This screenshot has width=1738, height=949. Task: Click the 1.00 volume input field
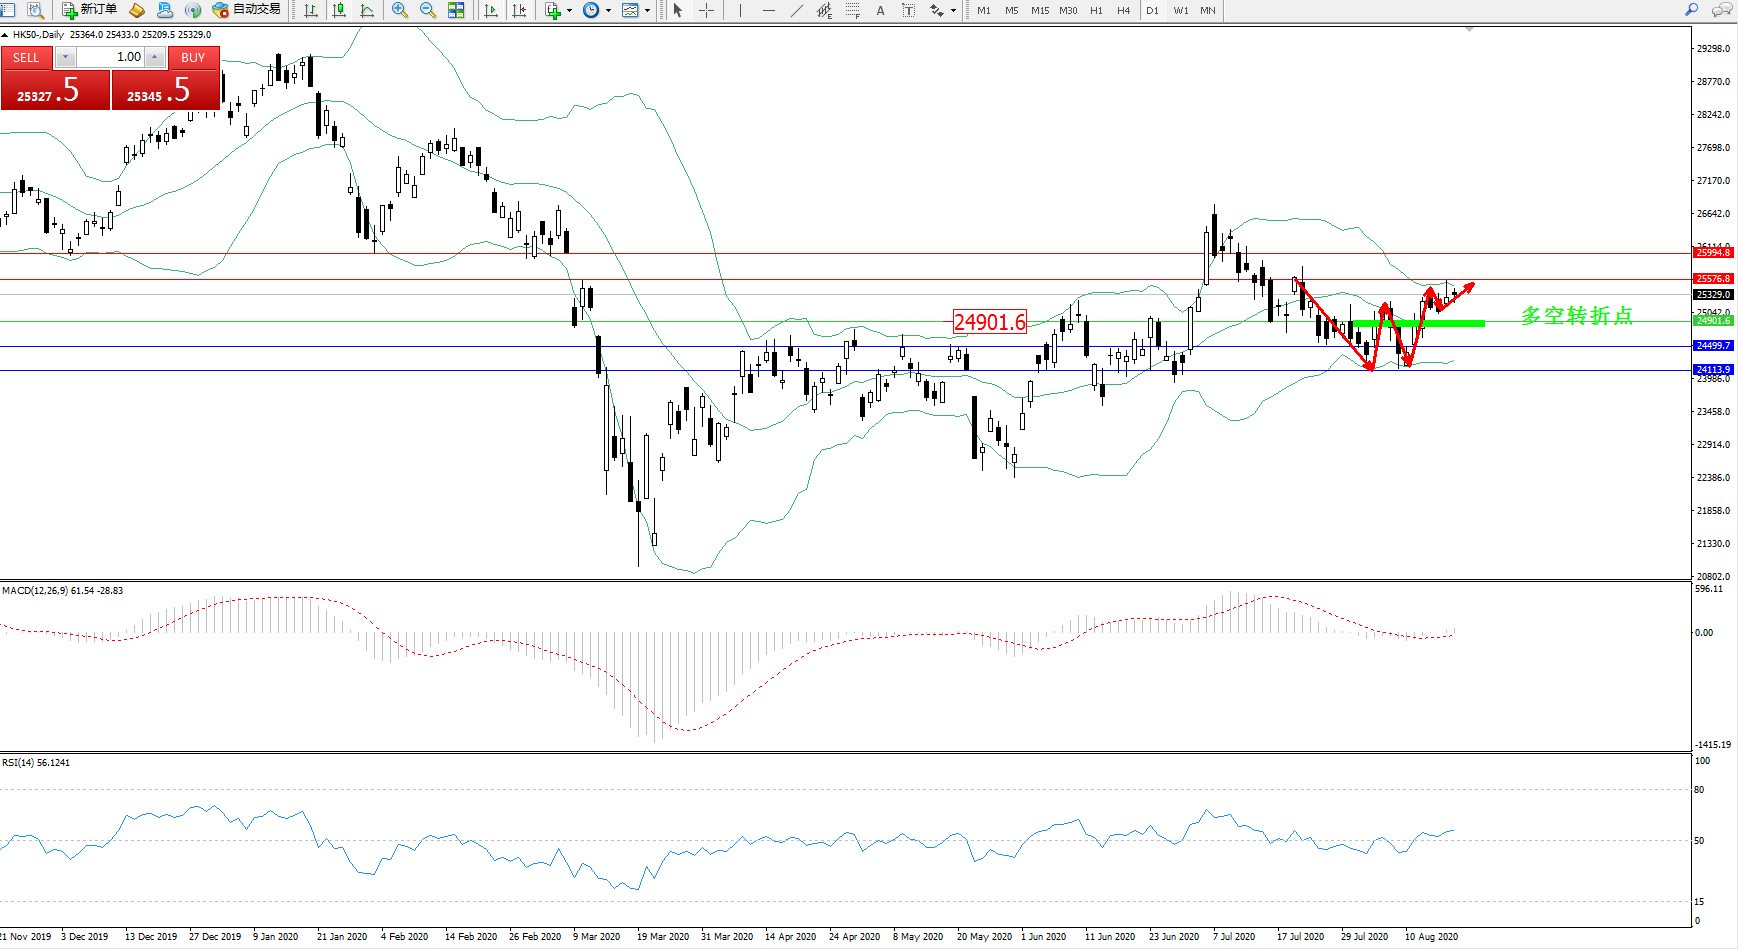(x=110, y=57)
